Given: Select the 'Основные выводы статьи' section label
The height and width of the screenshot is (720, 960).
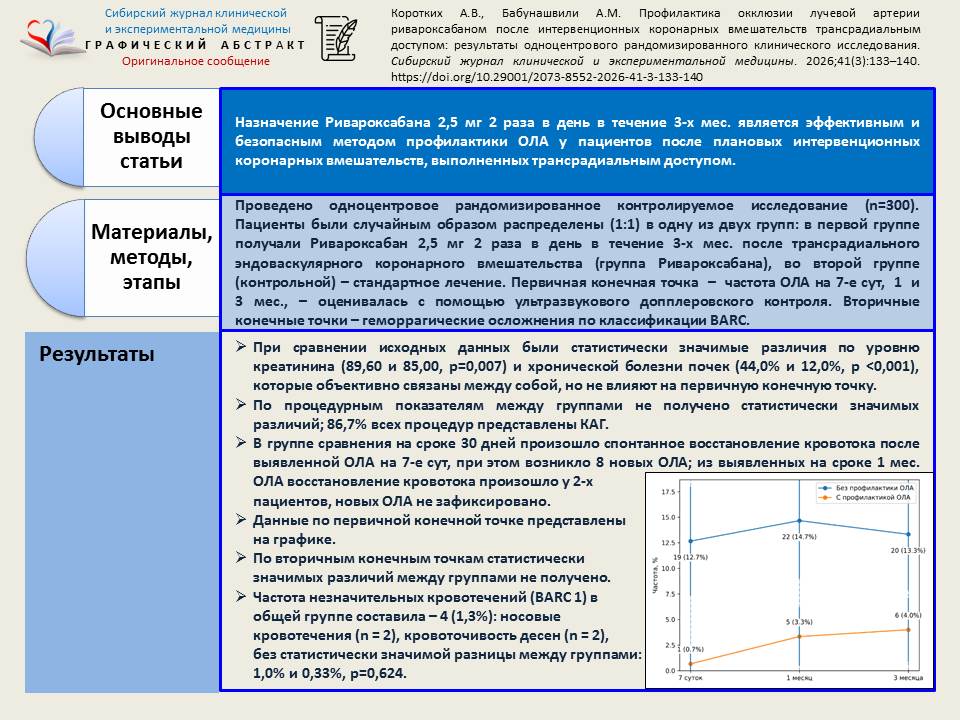Looking at the screenshot, I should [151, 136].
